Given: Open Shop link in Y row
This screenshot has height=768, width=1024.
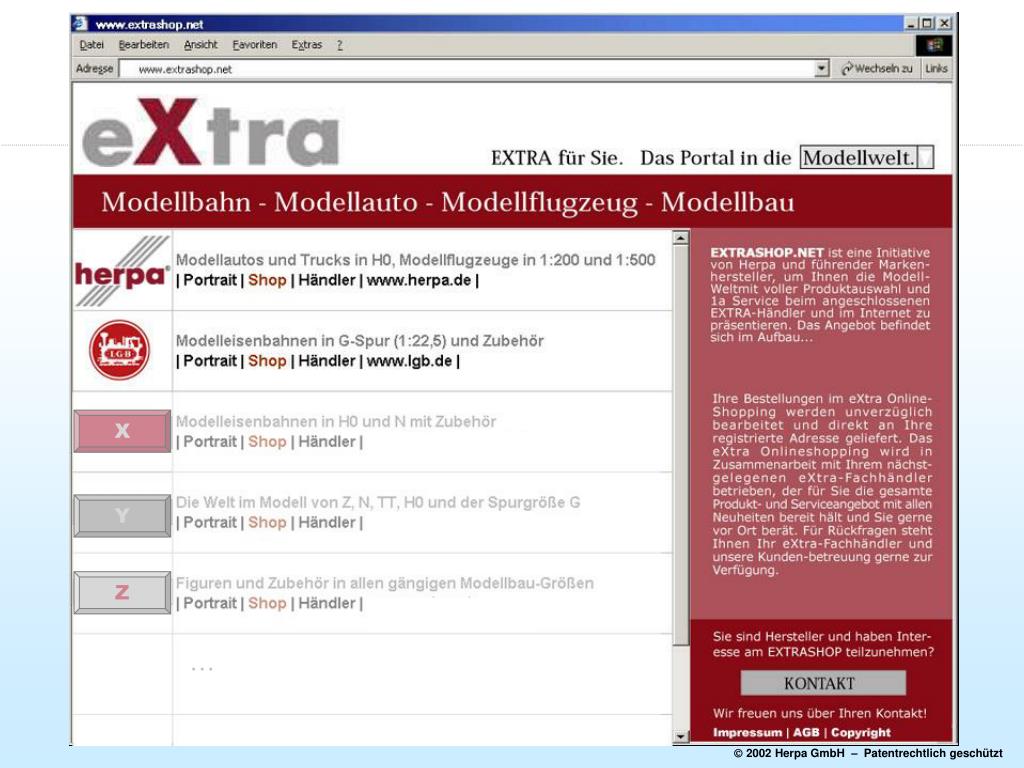Looking at the screenshot, I should (267, 523).
